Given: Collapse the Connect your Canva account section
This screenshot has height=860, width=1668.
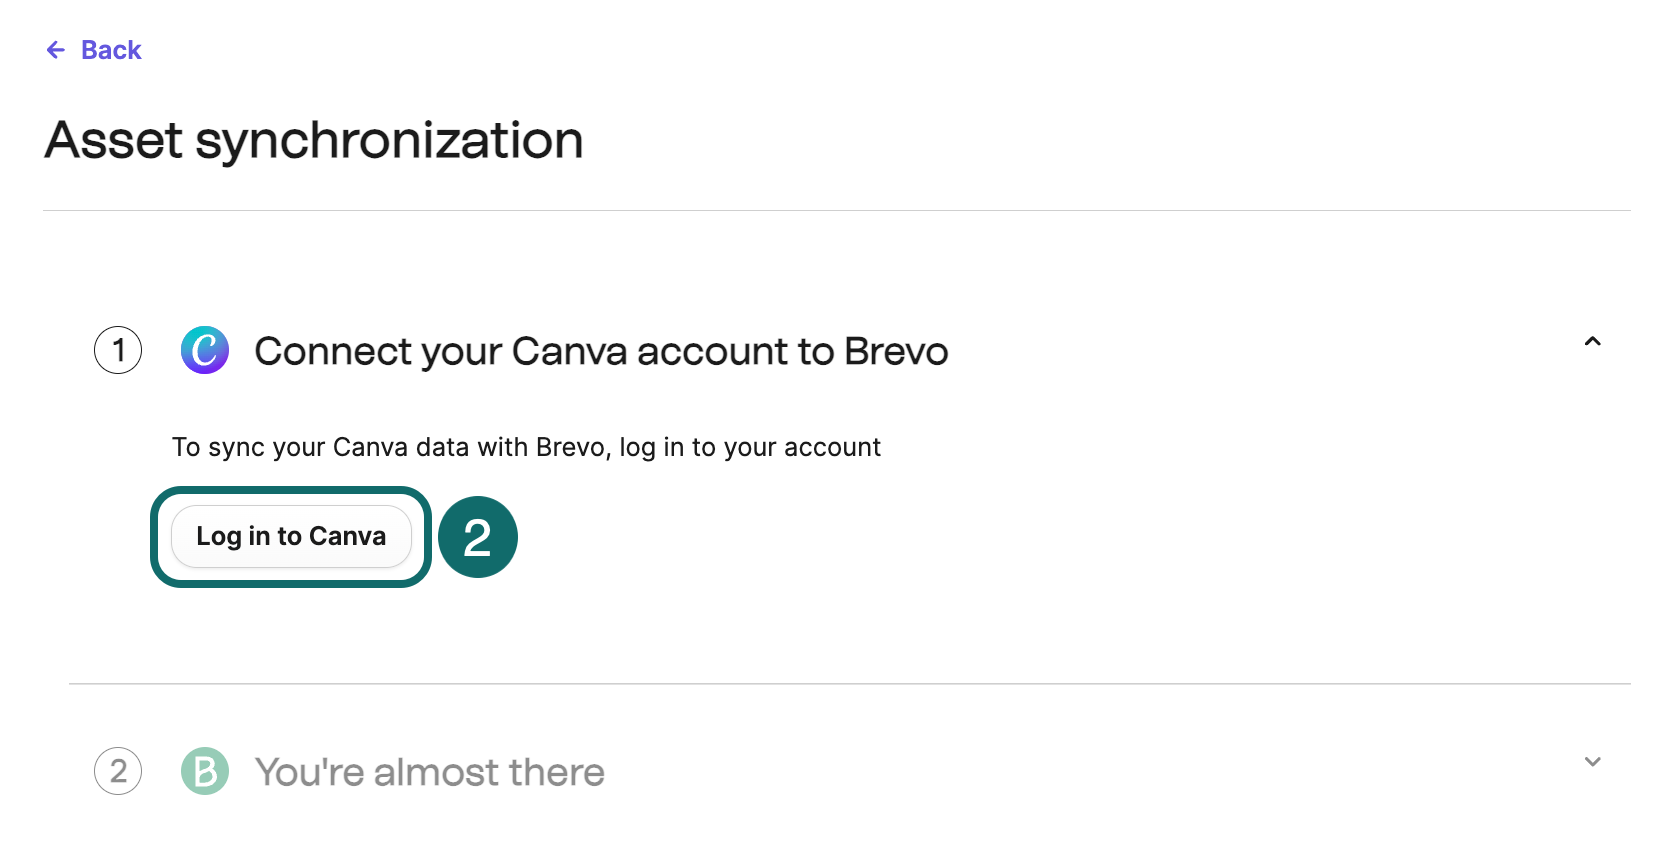Looking at the screenshot, I should 1592,342.
